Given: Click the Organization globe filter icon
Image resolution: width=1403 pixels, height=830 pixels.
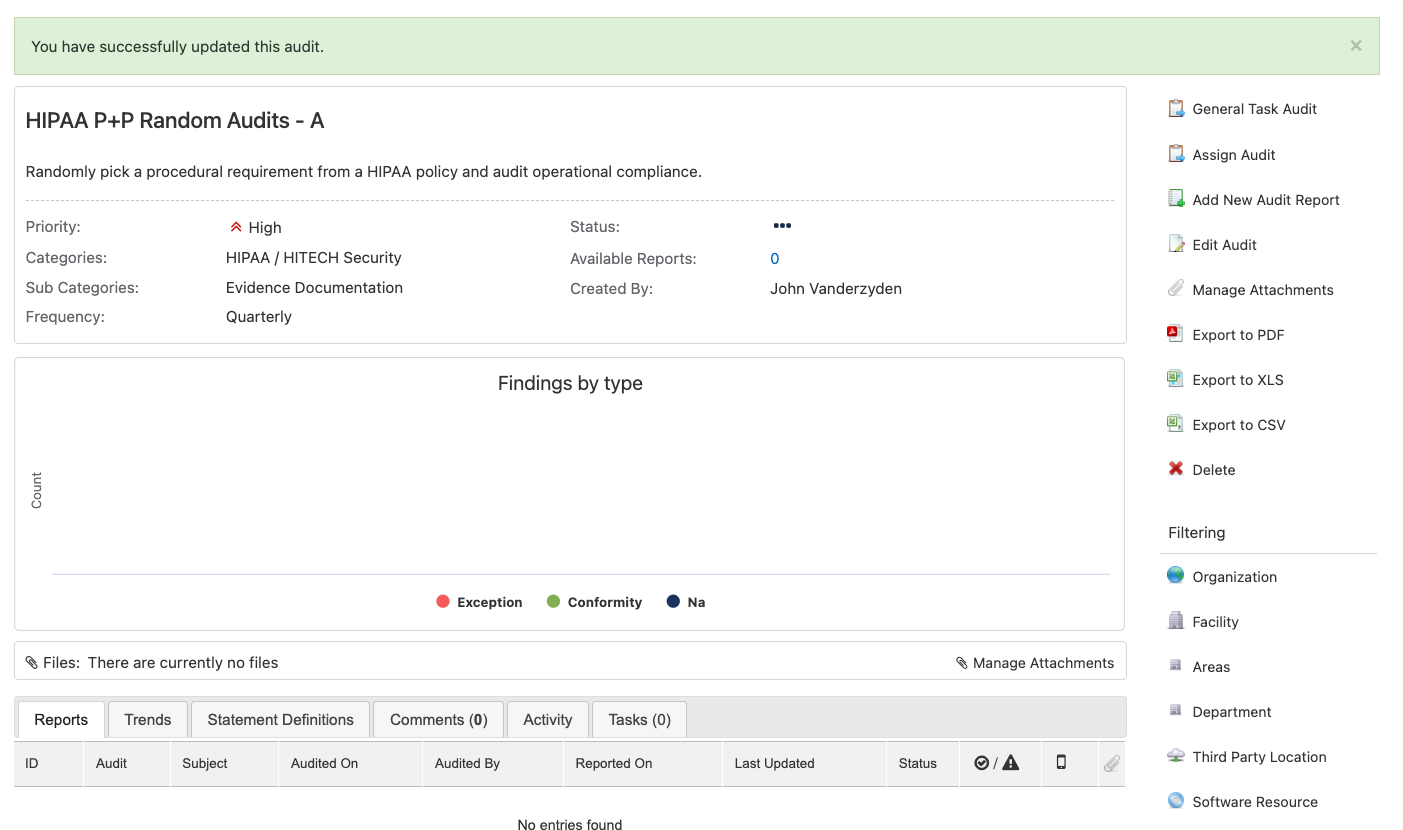Looking at the screenshot, I should [1176, 576].
